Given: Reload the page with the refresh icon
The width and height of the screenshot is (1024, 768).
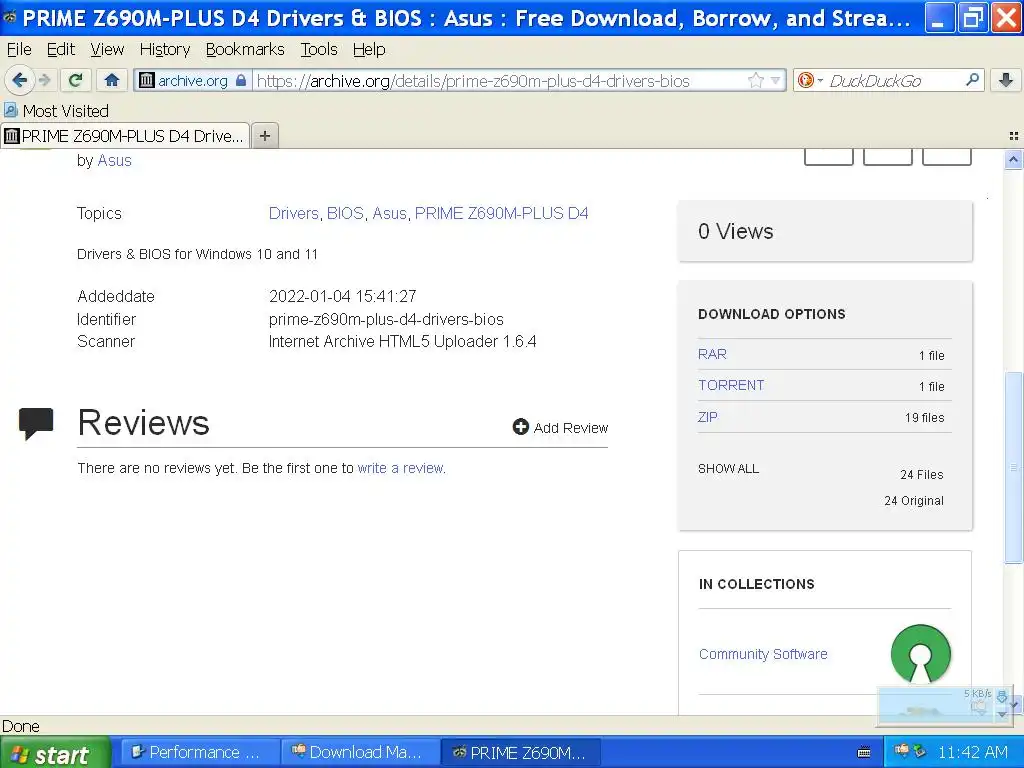Looking at the screenshot, I should [x=76, y=80].
